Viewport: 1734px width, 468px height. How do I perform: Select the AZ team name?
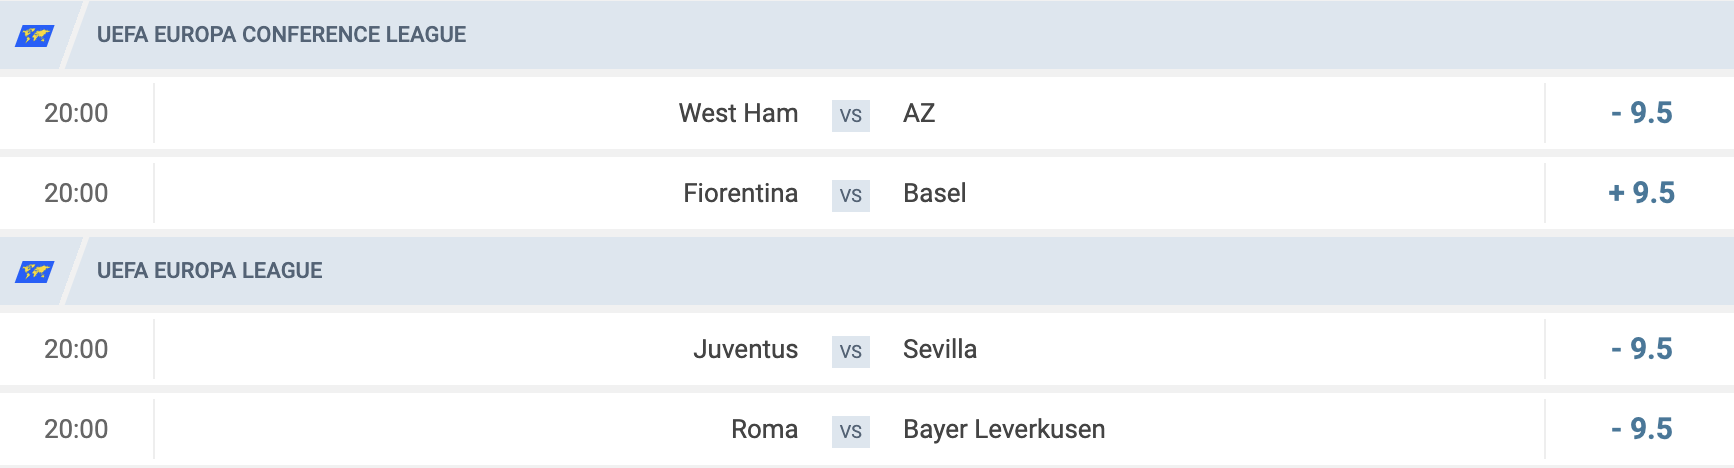919,113
